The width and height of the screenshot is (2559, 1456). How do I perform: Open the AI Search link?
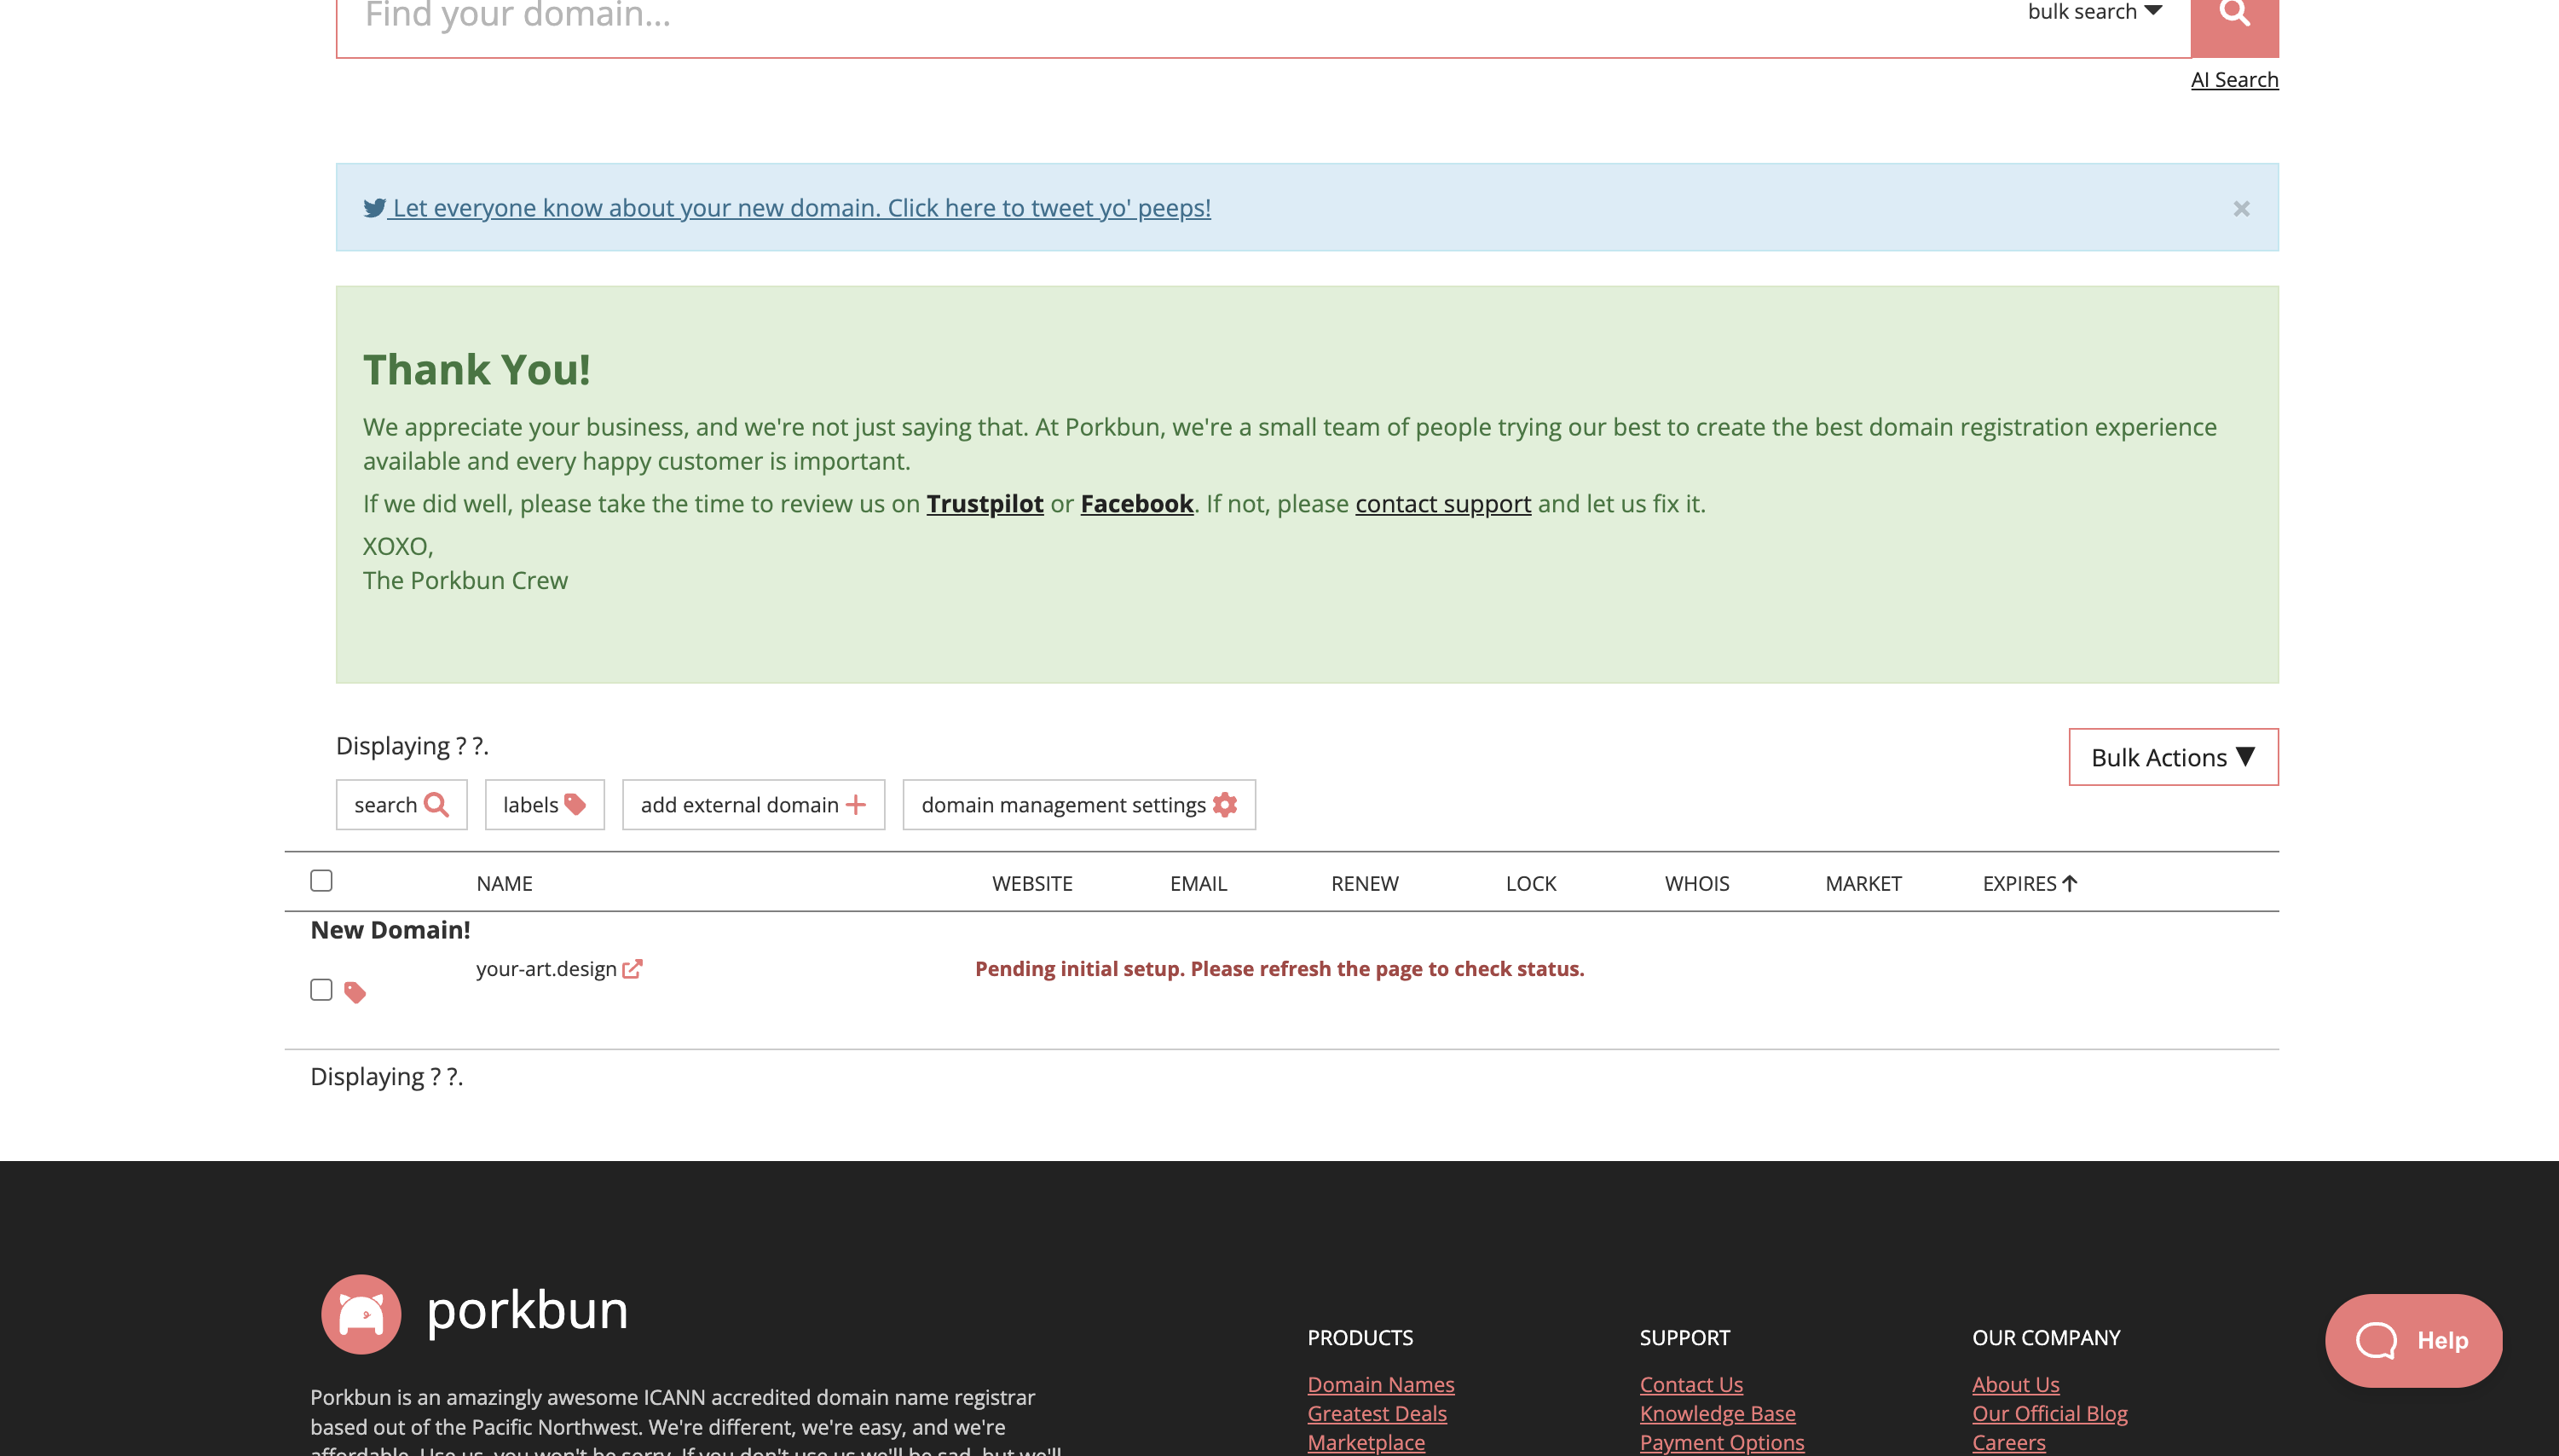(x=2233, y=80)
